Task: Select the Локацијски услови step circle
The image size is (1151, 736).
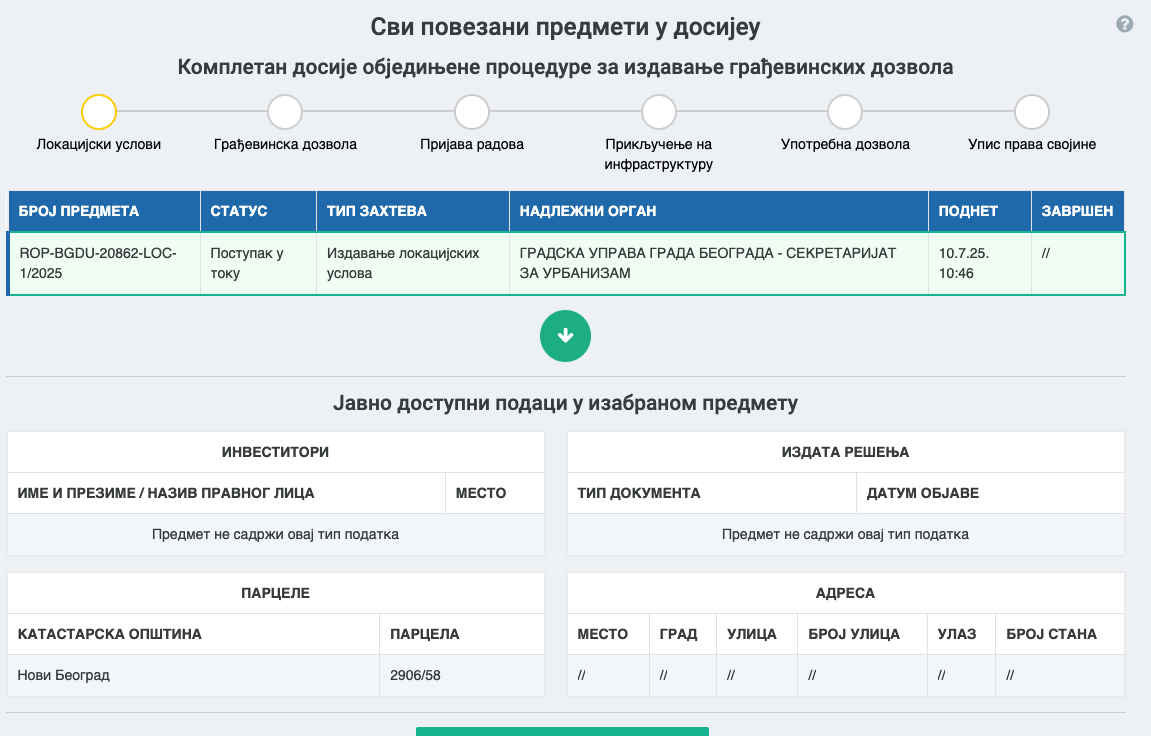Action: (99, 112)
